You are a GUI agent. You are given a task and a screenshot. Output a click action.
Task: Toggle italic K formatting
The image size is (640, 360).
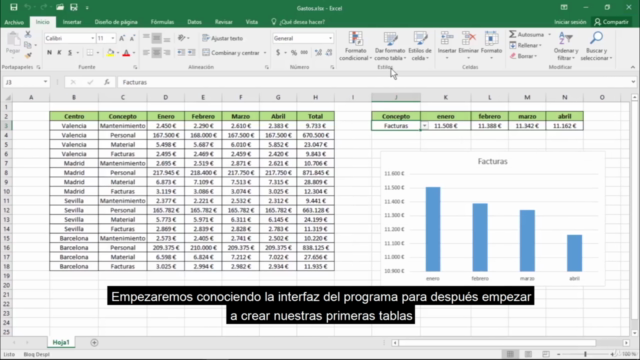coord(59,53)
